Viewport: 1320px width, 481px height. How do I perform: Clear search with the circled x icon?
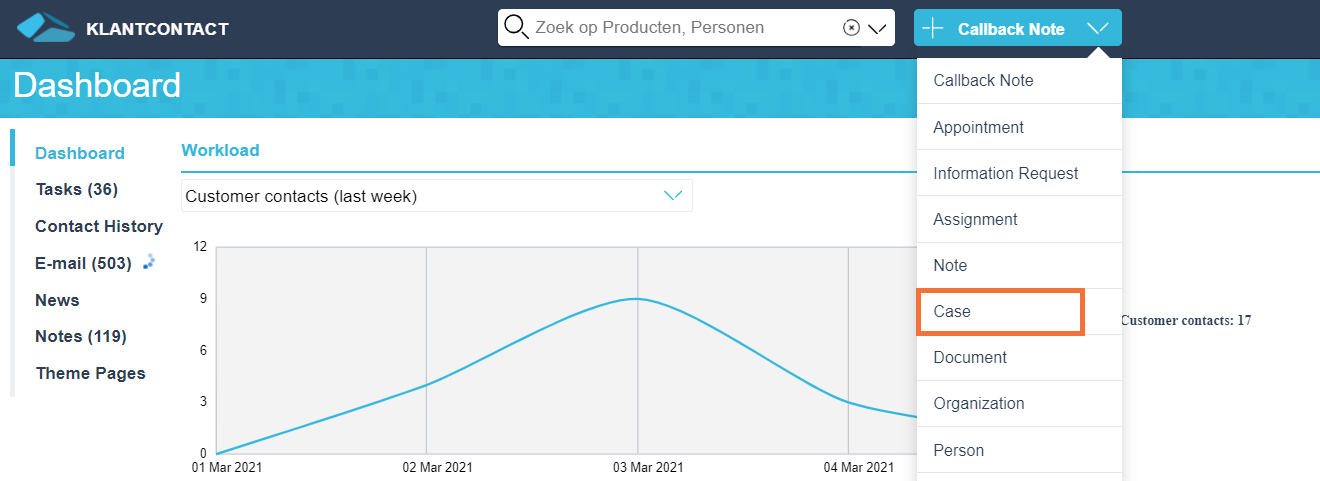851,28
